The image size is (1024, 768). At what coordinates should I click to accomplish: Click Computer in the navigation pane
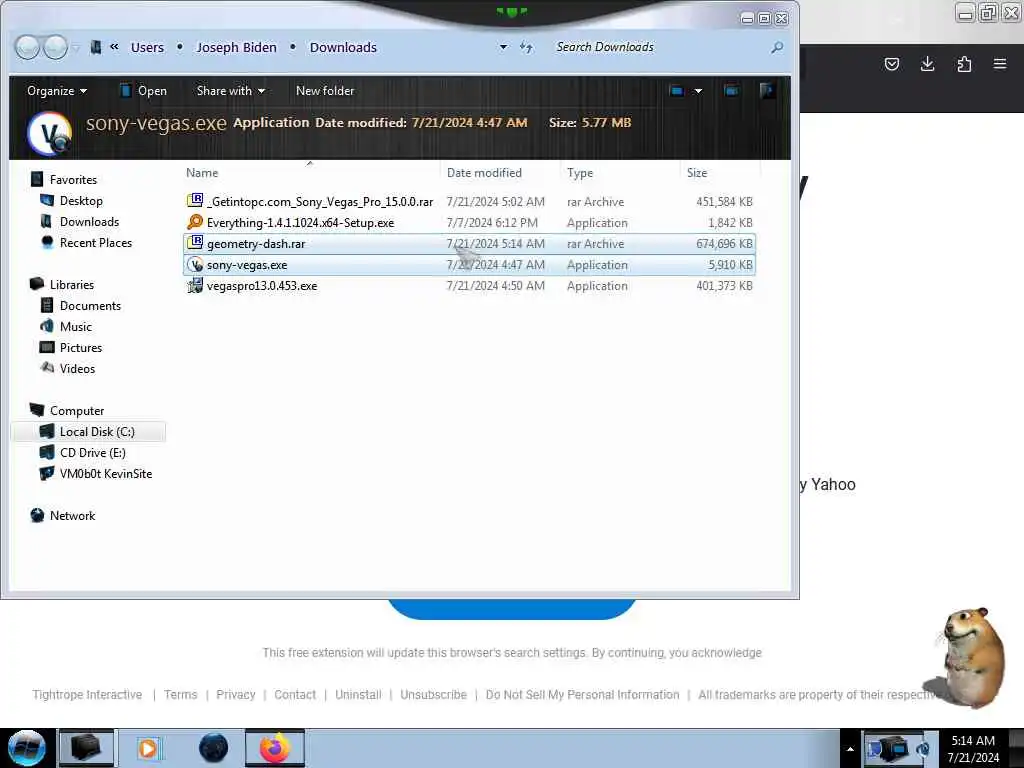coord(77,411)
